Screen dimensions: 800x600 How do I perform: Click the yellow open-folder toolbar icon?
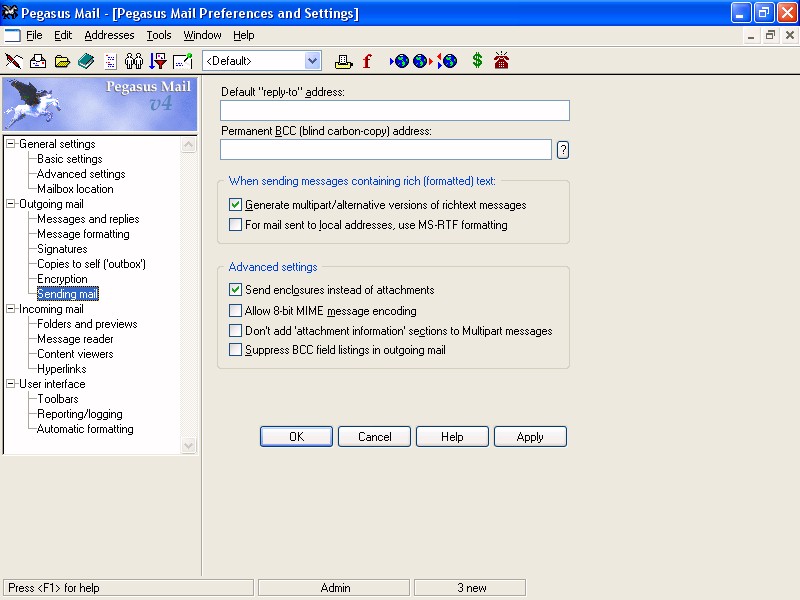(62, 62)
